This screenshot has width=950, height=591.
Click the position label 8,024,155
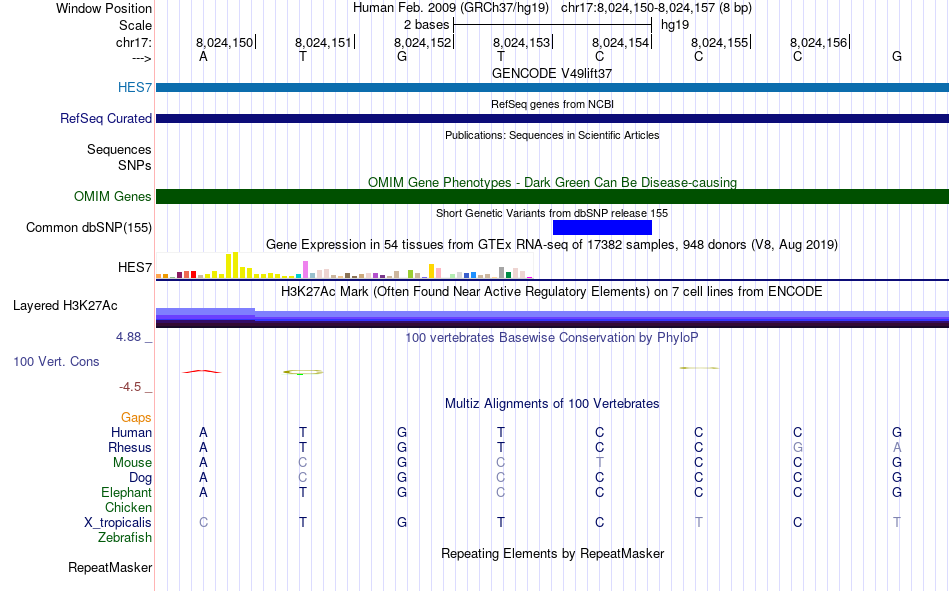coord(719,42)
